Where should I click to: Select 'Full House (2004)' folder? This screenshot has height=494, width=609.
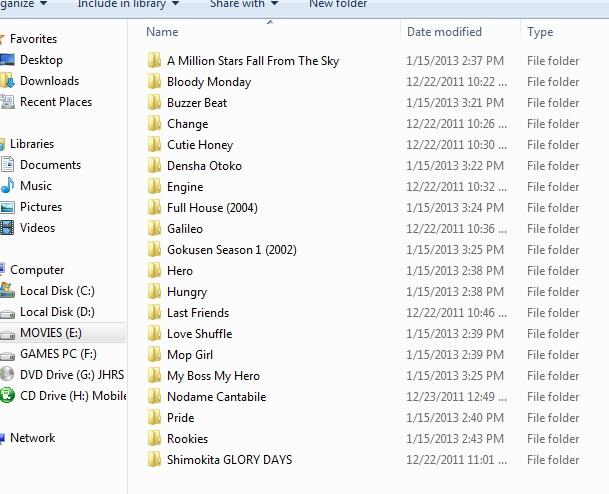212,208
